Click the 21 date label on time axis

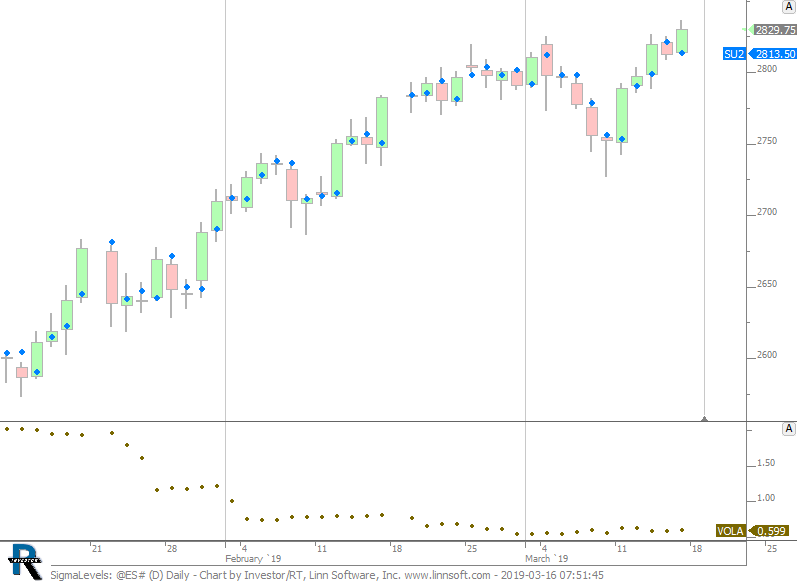[x=97, y=548]
